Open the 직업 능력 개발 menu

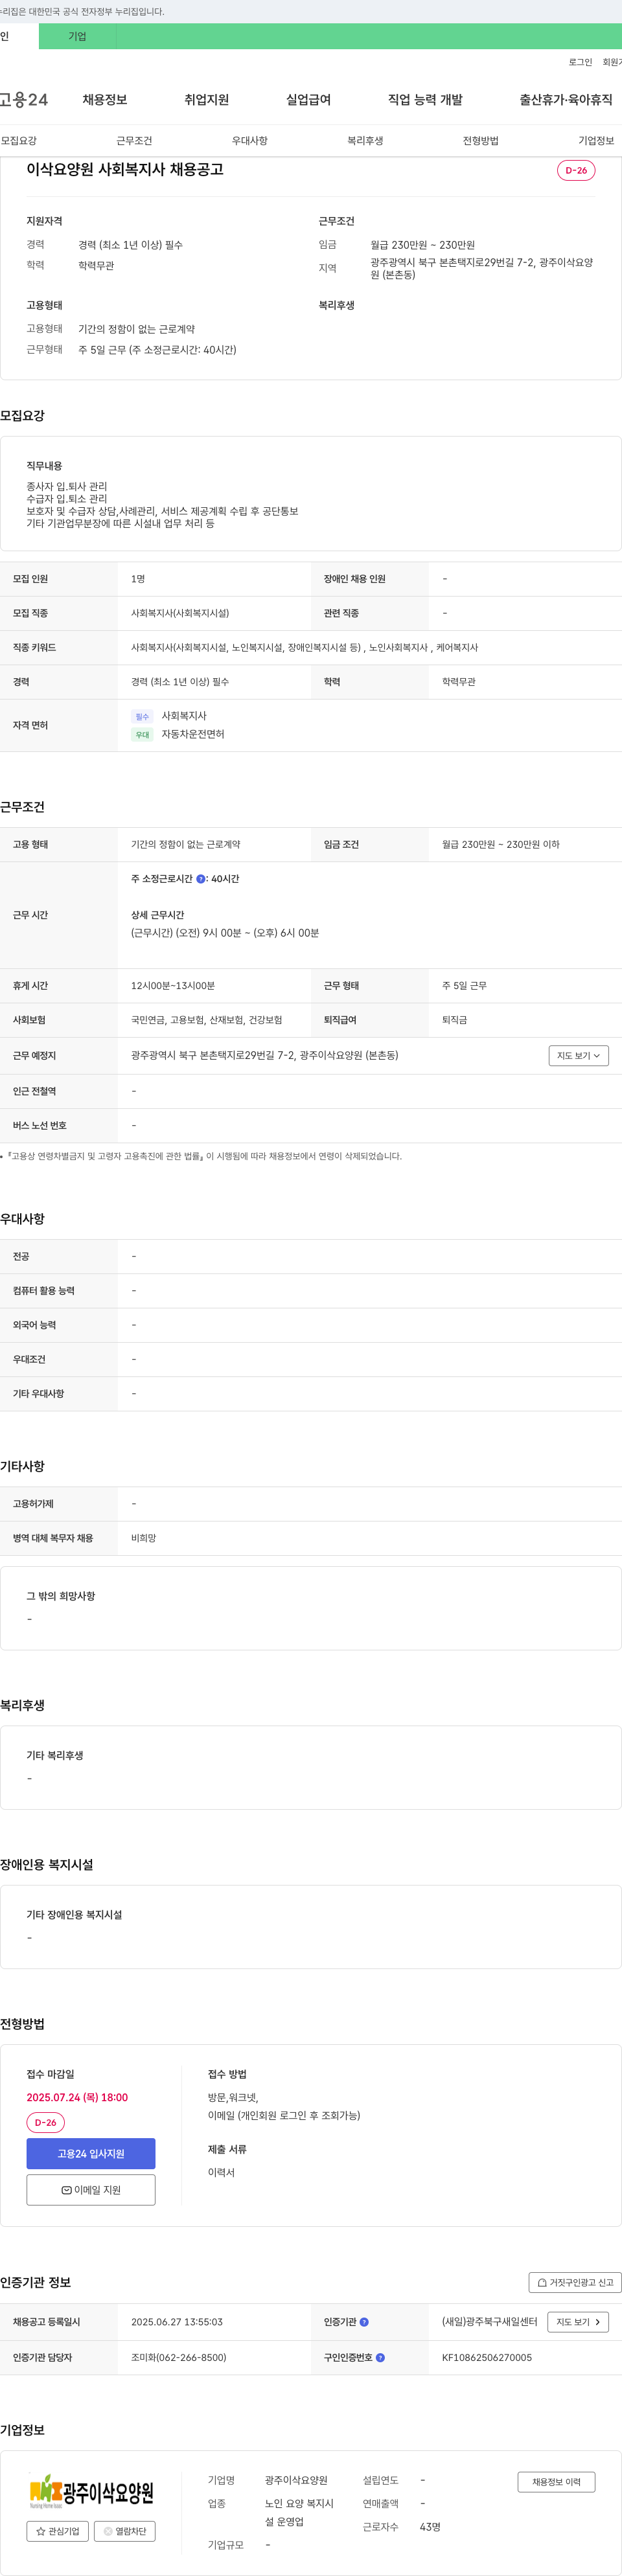pos(425,100)
